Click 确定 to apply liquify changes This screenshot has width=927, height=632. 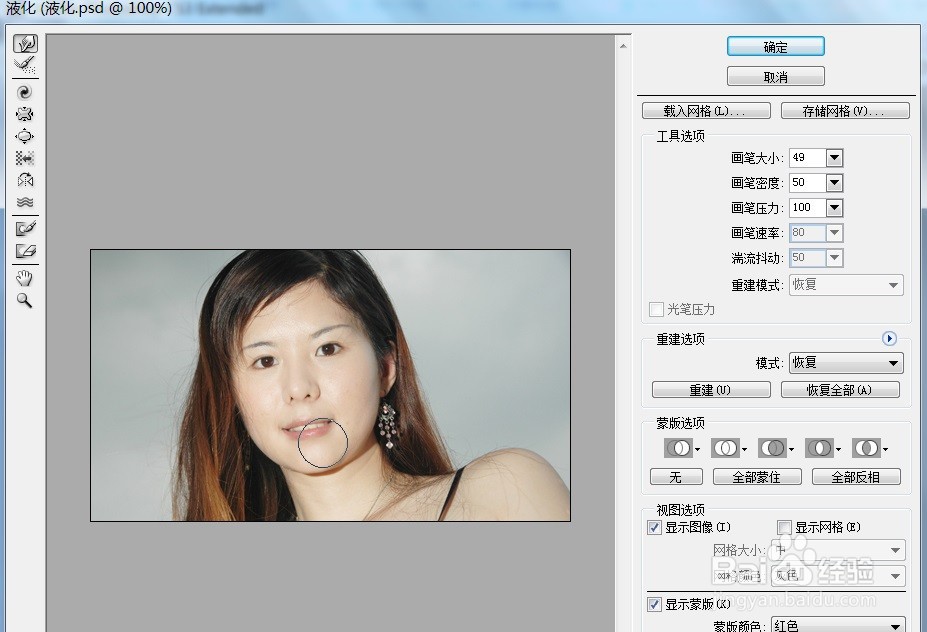pos(775,46)
